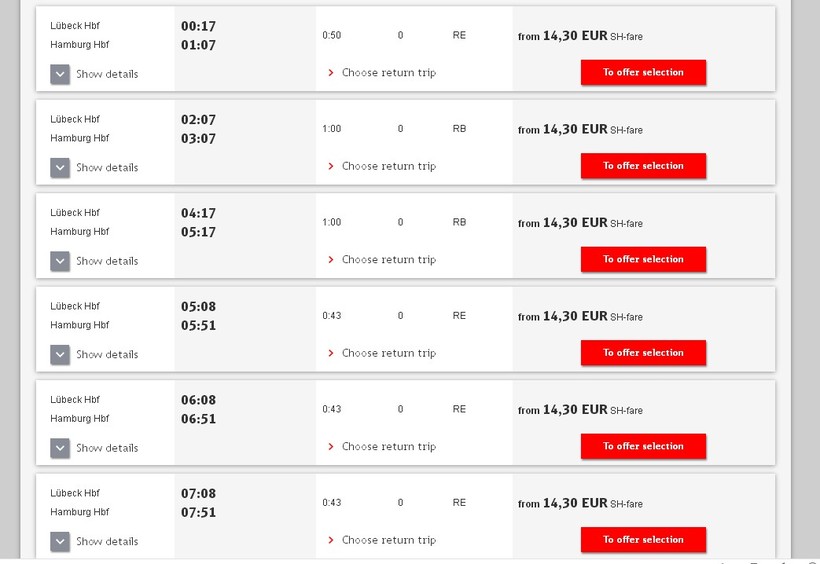Choose return trip for 06:08 connection
The image size is (820, 564).
click(388, 447)
